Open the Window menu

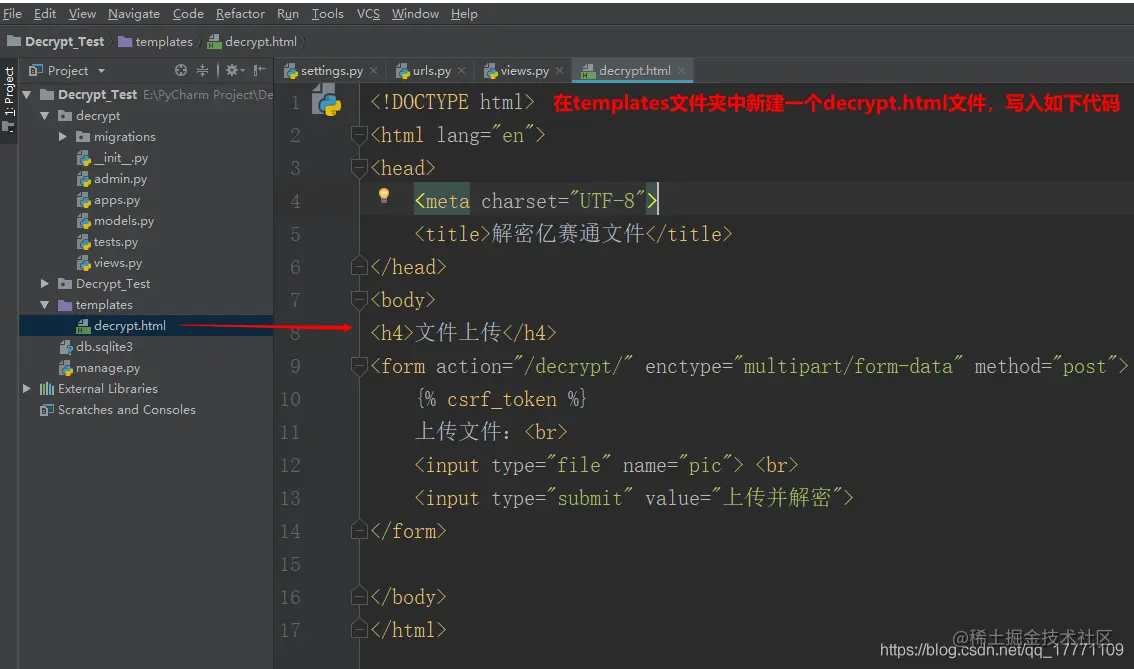tap(415, 14)
